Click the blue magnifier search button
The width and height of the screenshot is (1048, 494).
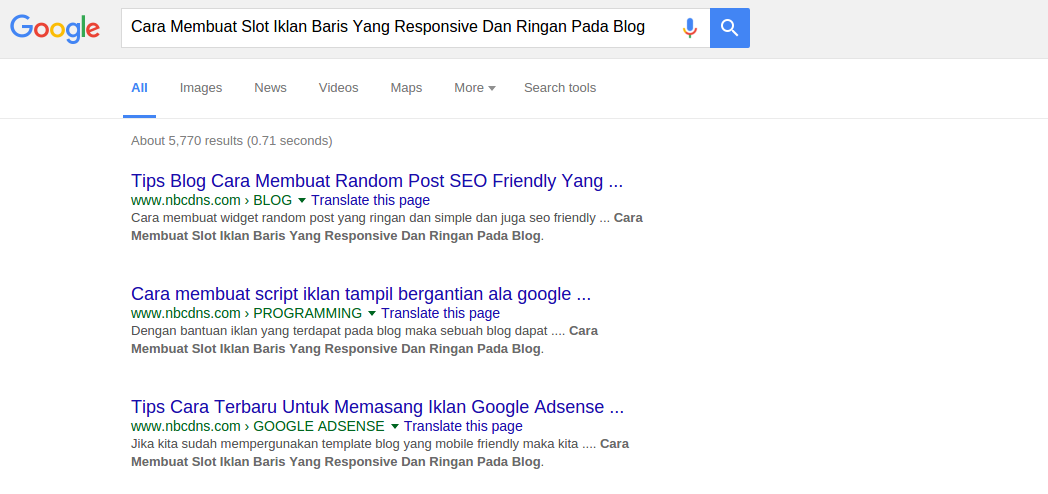coord(730,27)
